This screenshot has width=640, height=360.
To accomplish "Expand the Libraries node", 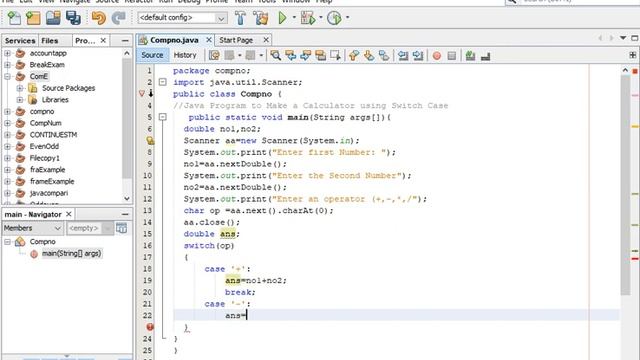I will (20, 100).
